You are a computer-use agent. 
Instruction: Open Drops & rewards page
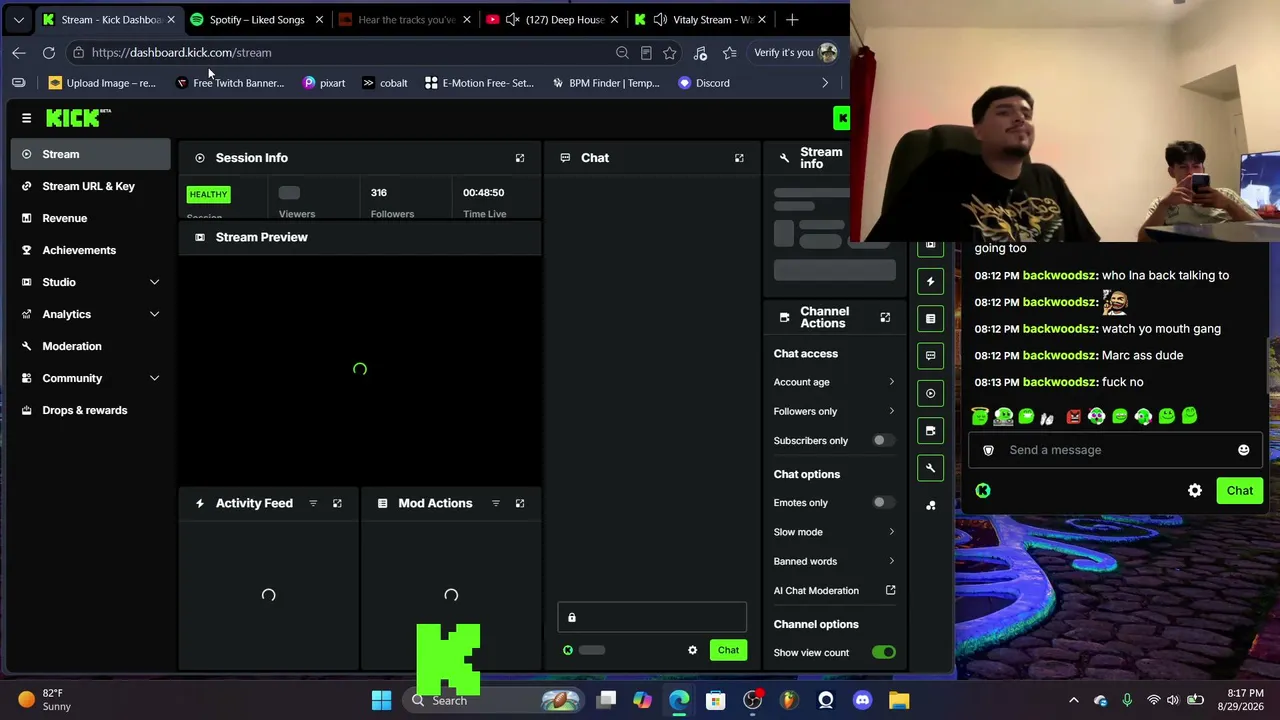click(91, 410)
